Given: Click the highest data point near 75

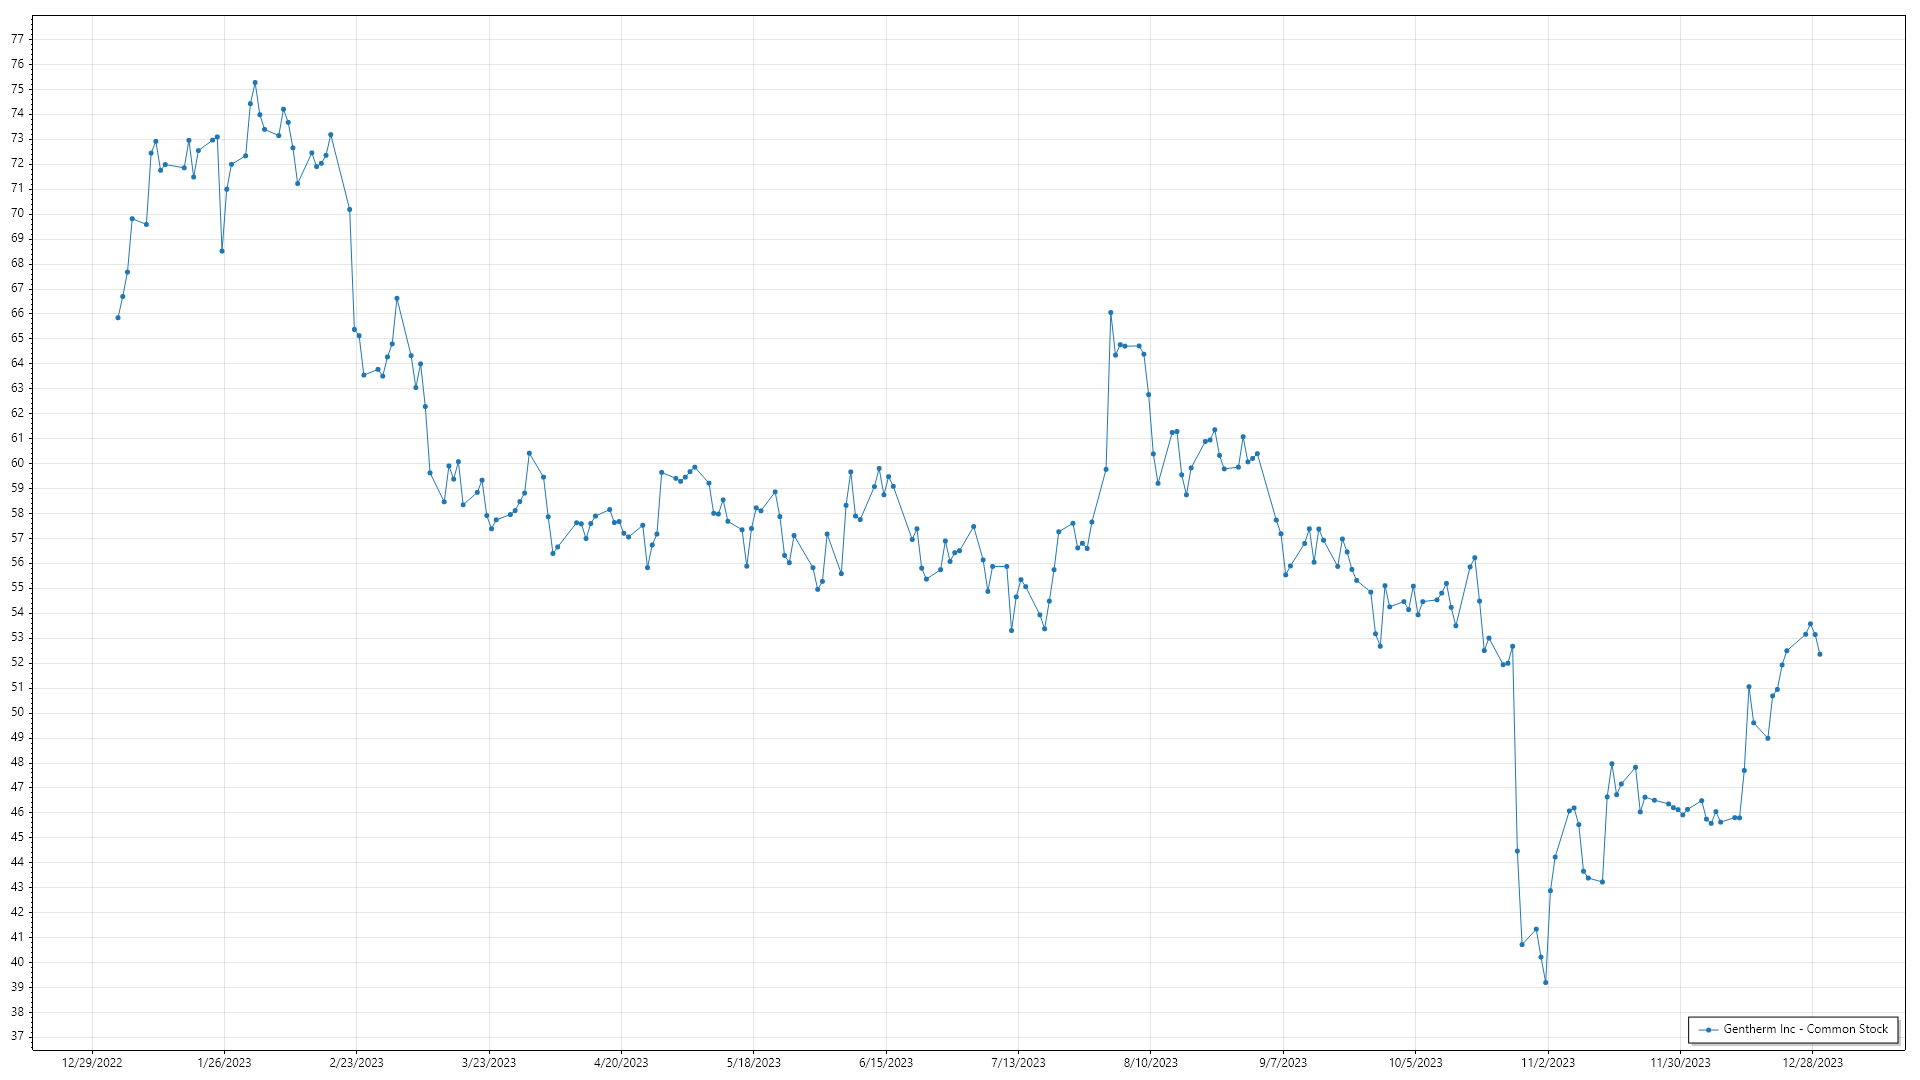Looking at the screenshot, I should pyautogui.click(x=255, y=83).
